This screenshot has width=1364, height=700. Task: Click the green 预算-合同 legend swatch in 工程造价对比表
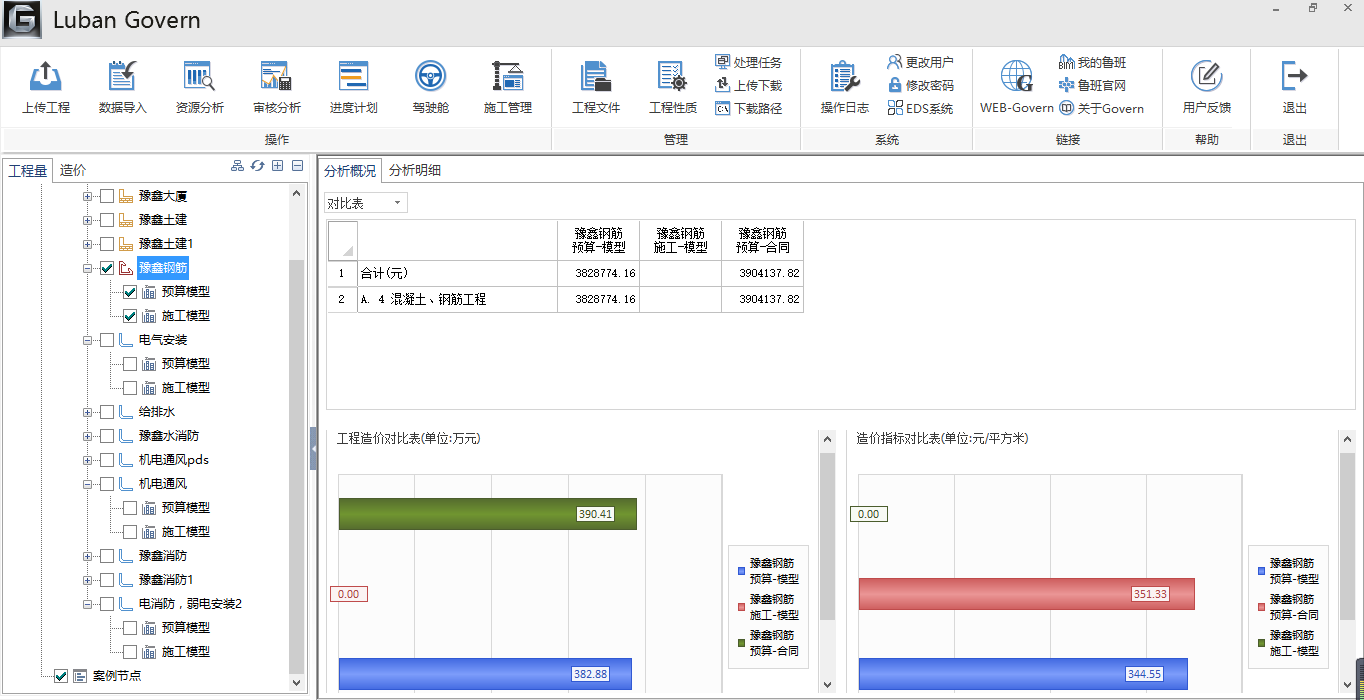741,643
